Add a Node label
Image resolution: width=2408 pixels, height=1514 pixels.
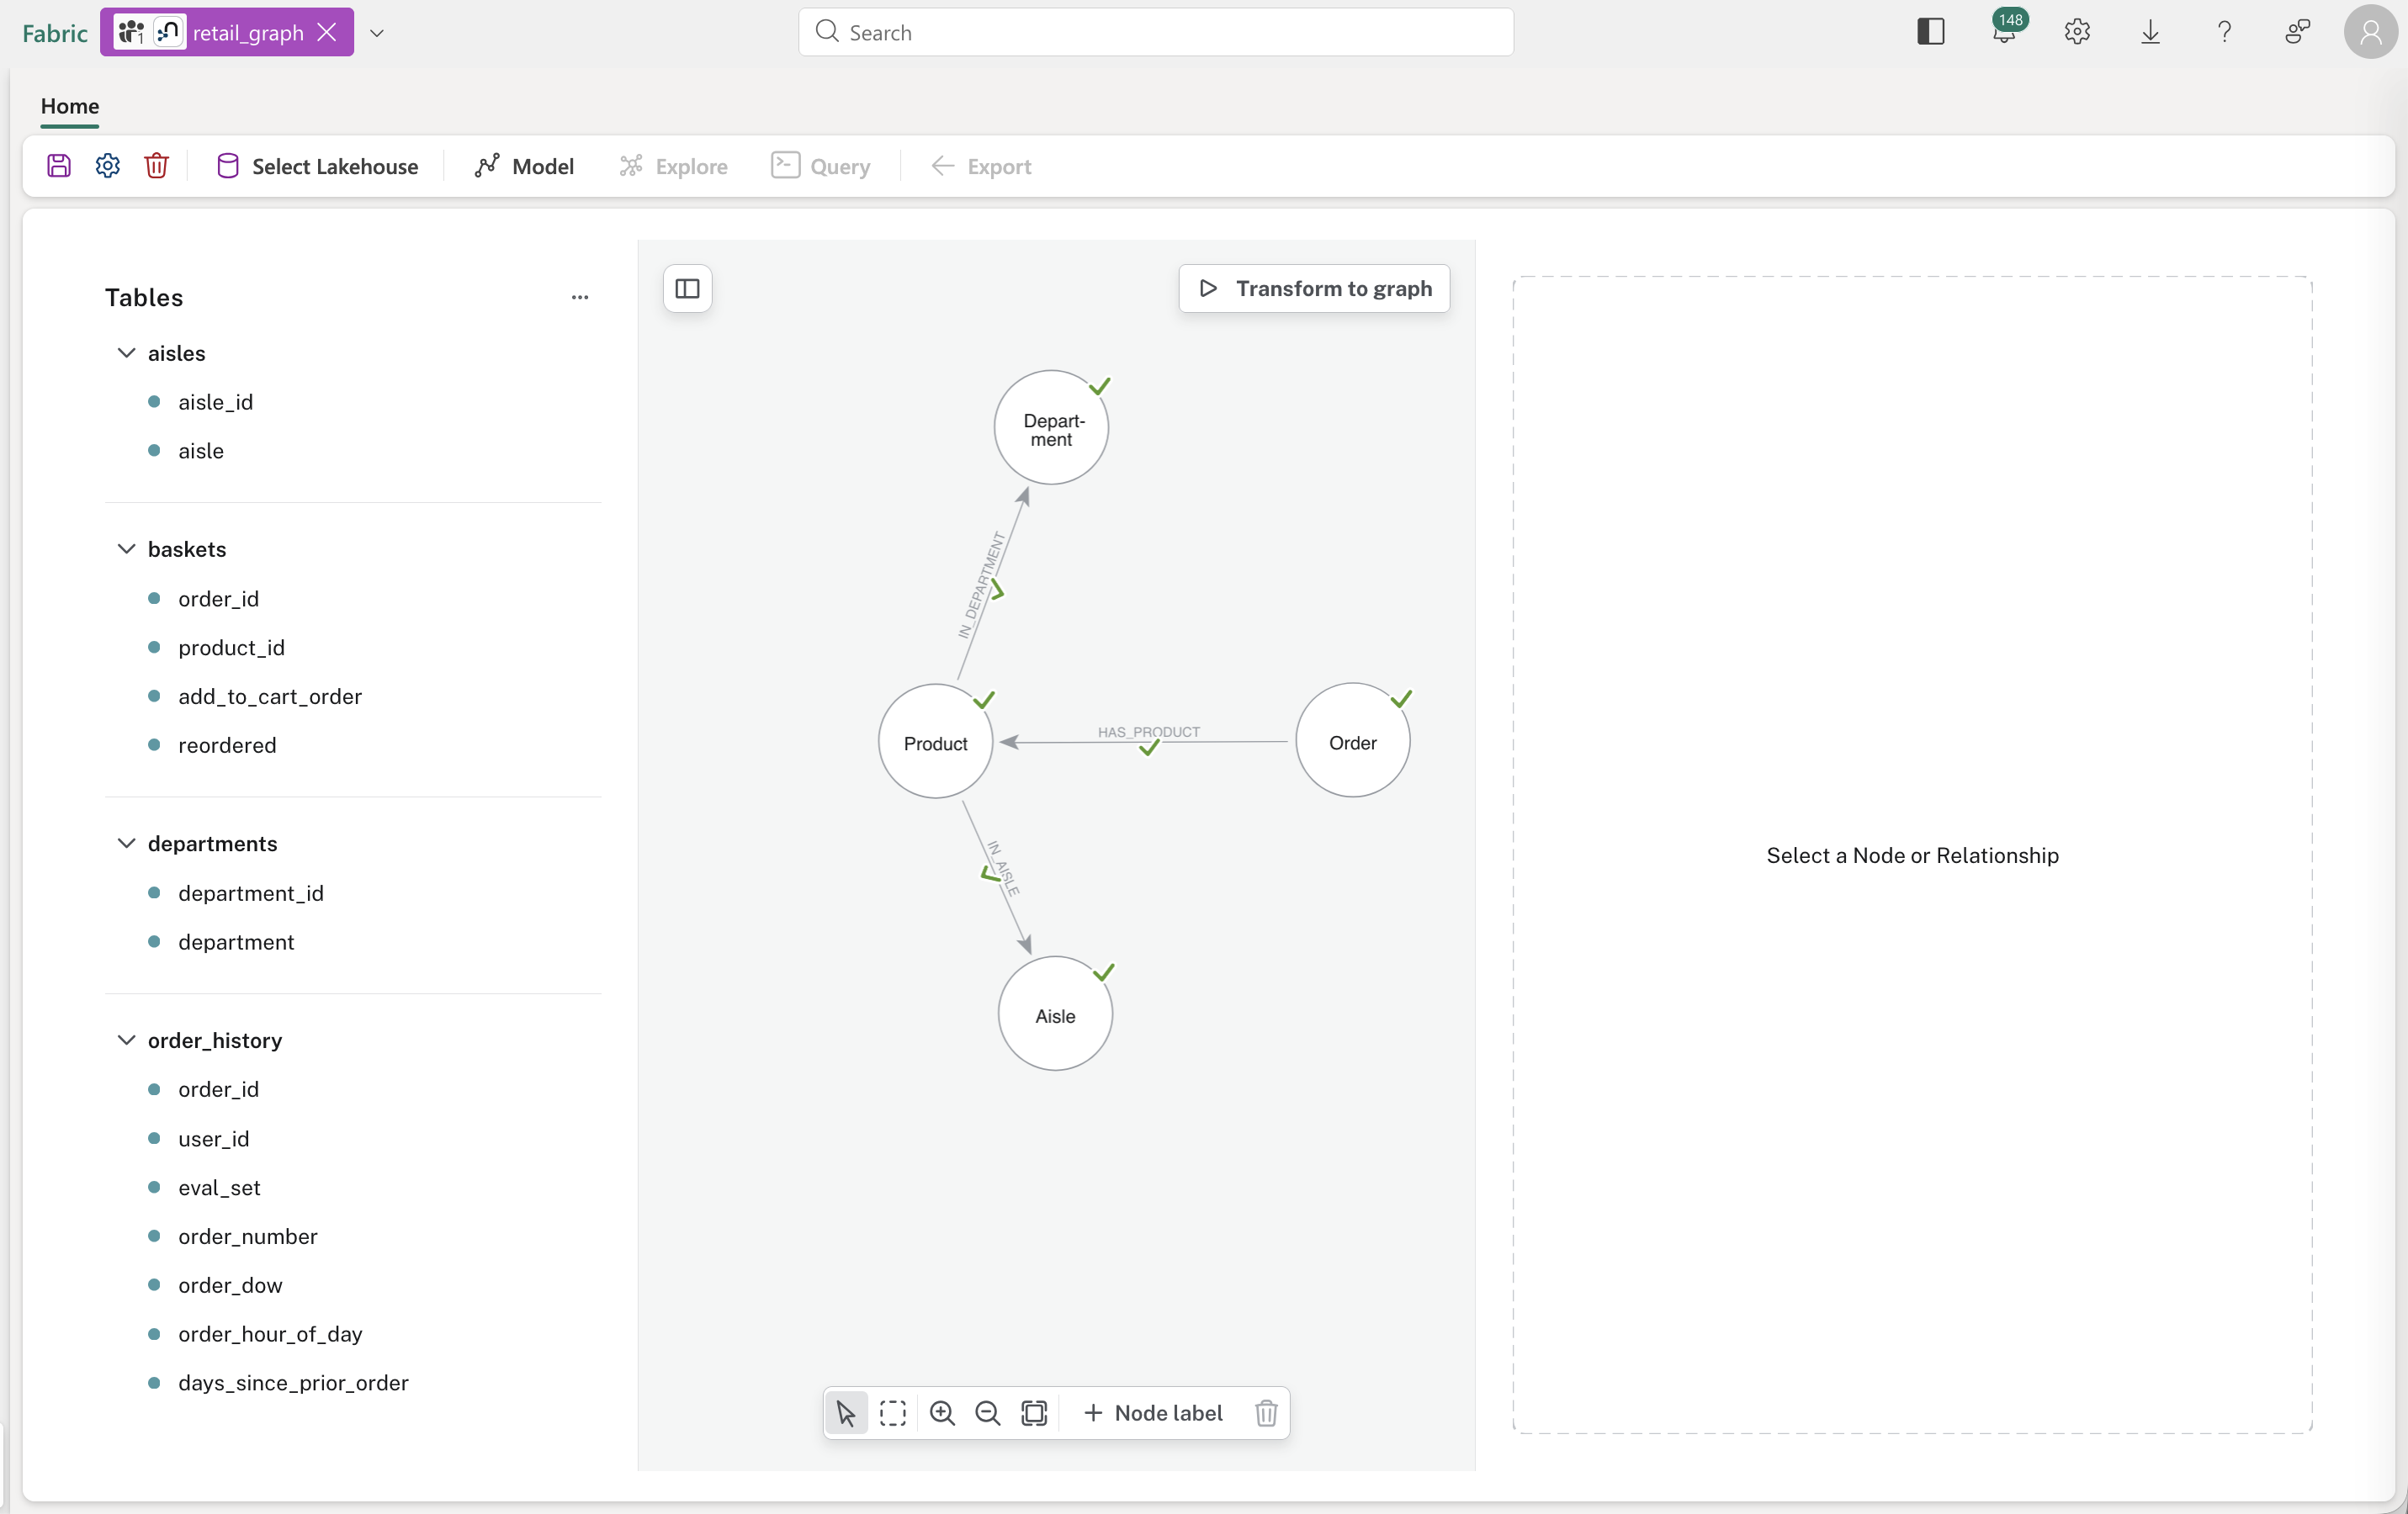(x=1152, y=1413)
